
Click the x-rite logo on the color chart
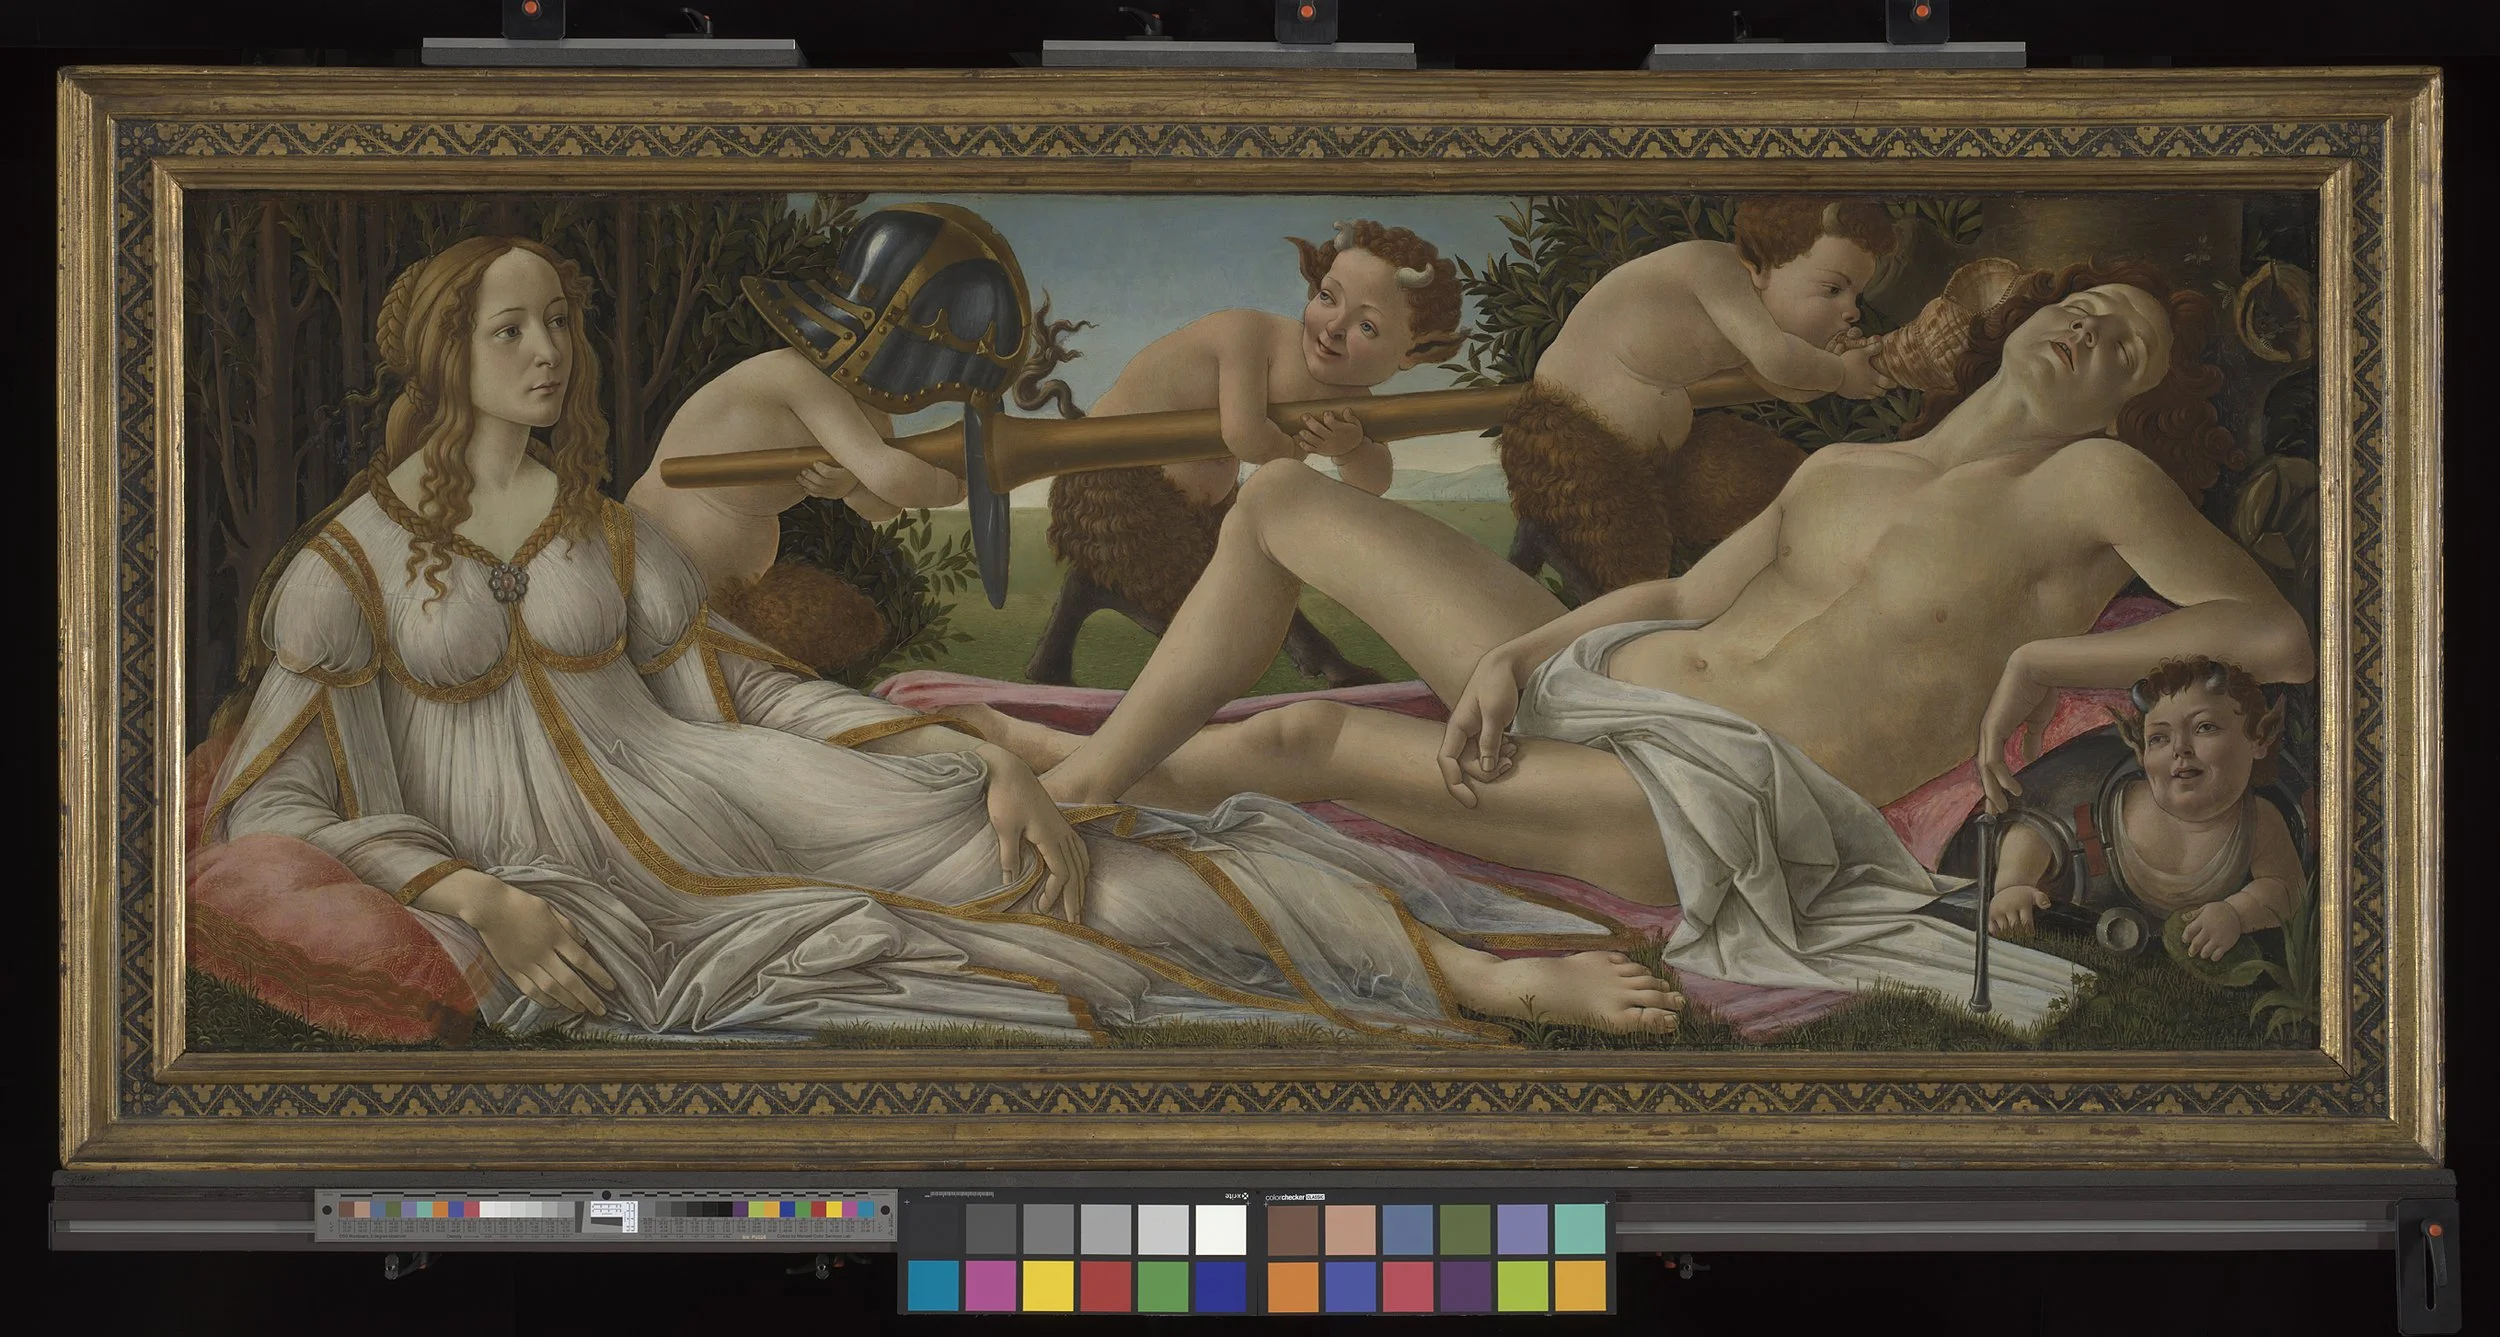(1237, 1196)
